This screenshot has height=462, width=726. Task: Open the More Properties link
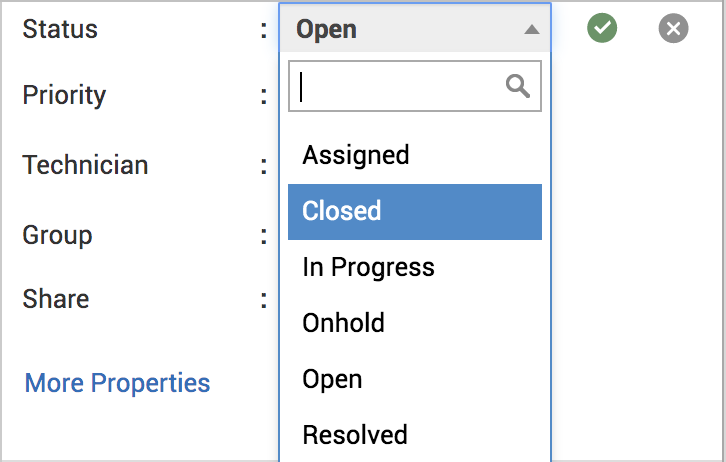coord(117,383)
